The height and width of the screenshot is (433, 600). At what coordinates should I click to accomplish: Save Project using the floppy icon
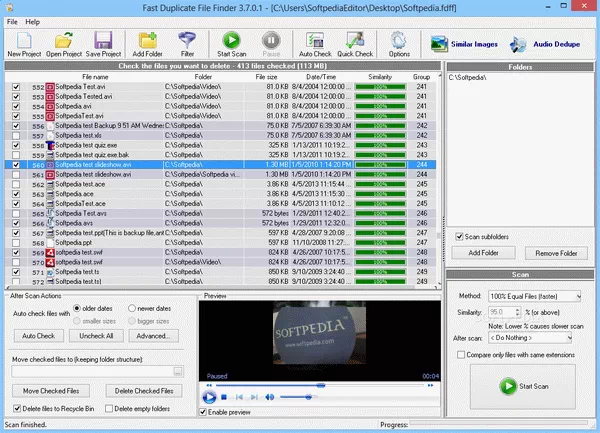[103, 44]
